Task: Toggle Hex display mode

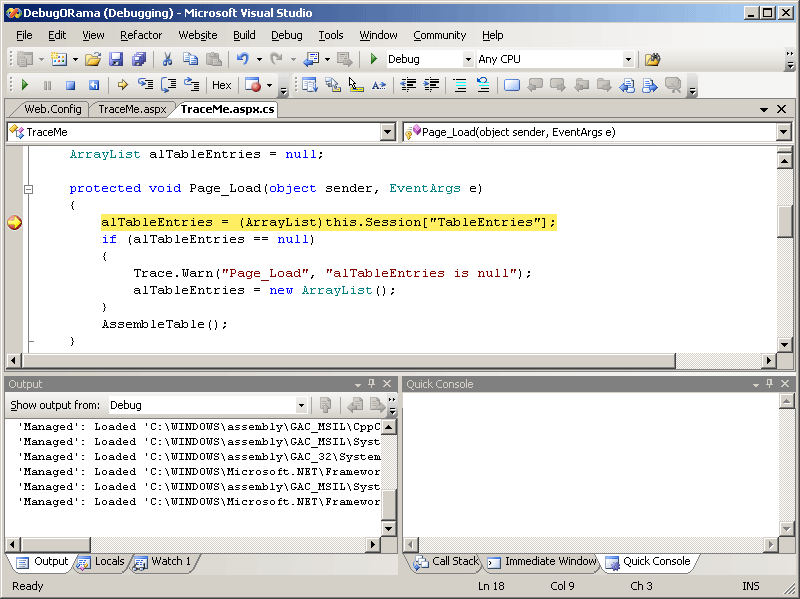Action: coord(221,85)
